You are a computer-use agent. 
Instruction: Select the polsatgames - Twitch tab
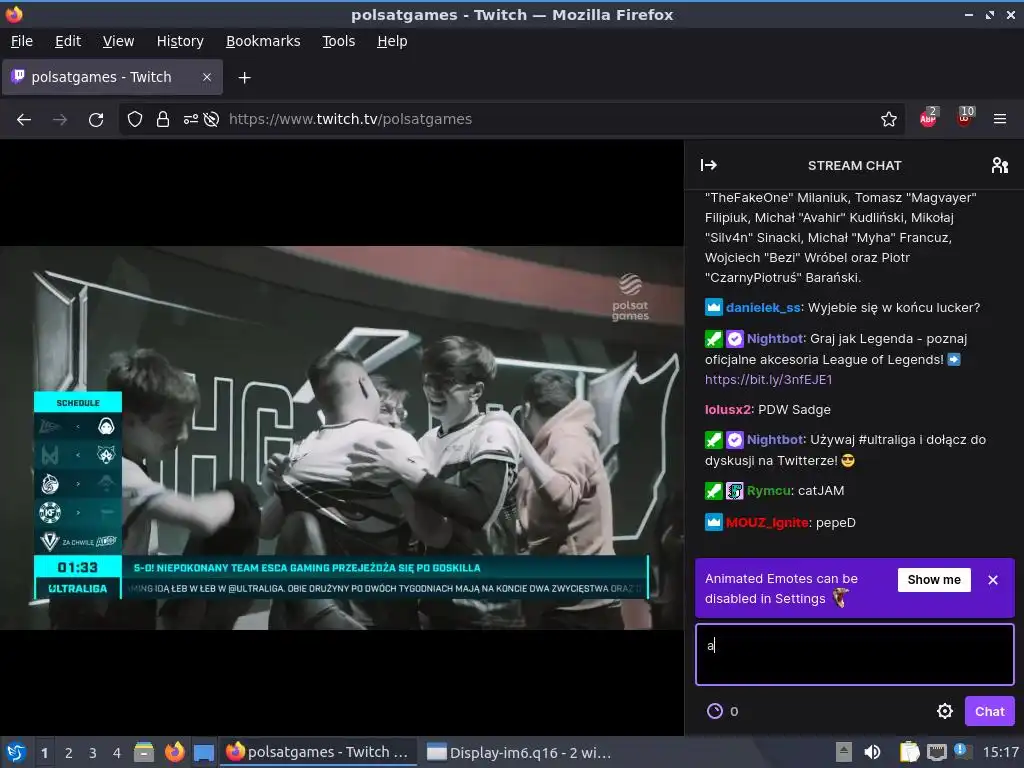[x=112, y=77]
